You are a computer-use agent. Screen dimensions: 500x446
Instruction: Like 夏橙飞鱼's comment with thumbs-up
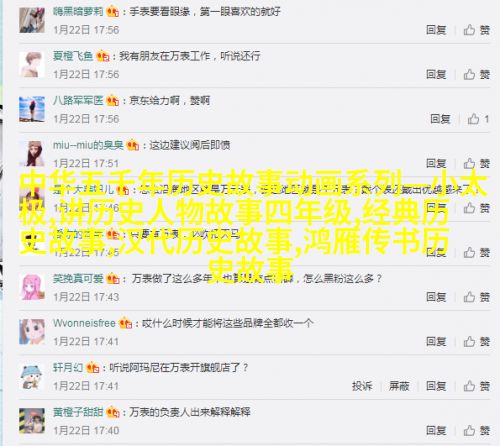[x=476, y=74]
